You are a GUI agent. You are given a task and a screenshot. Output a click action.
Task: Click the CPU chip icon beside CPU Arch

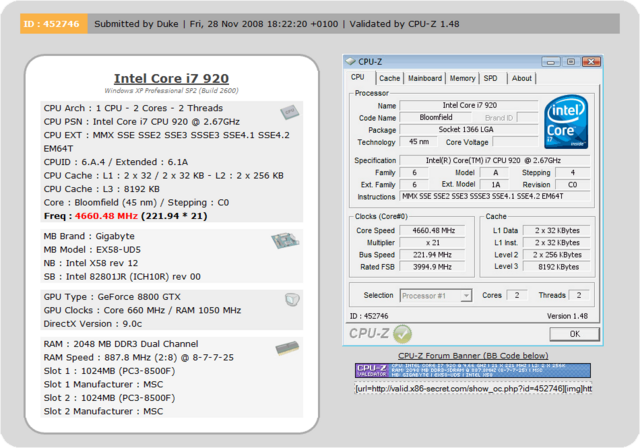(289, 112)
